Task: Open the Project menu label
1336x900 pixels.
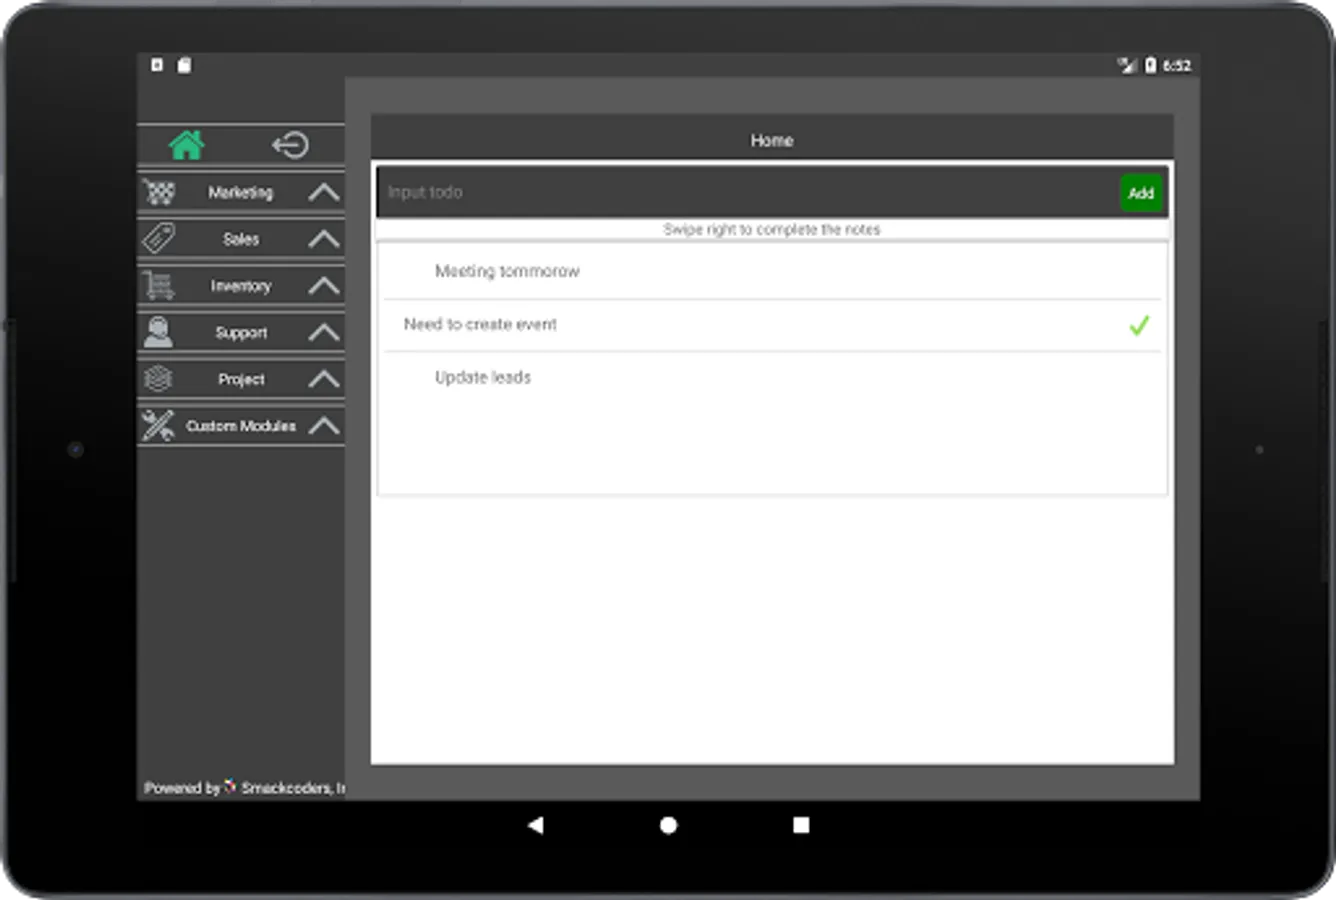Action: pyautogui.click(x=241, y=379)
